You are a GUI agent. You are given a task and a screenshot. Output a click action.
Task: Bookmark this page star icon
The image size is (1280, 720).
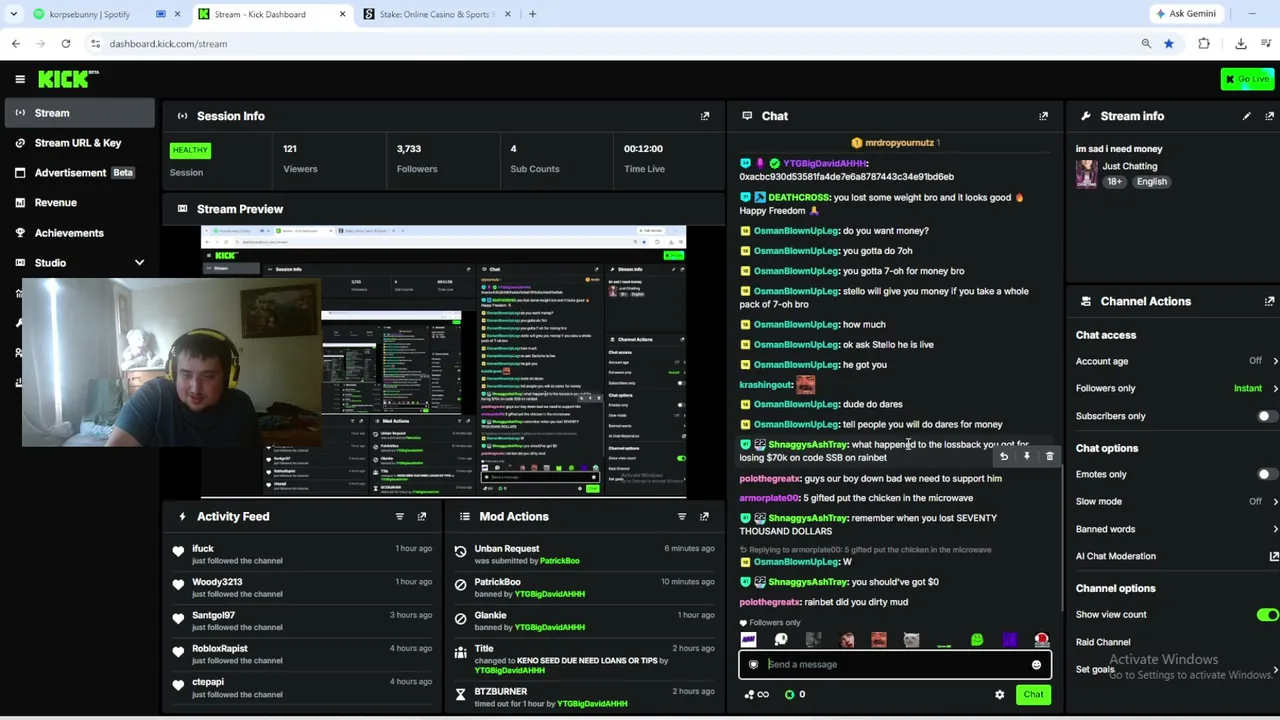pyautogui.click(x=1168, y=44)
